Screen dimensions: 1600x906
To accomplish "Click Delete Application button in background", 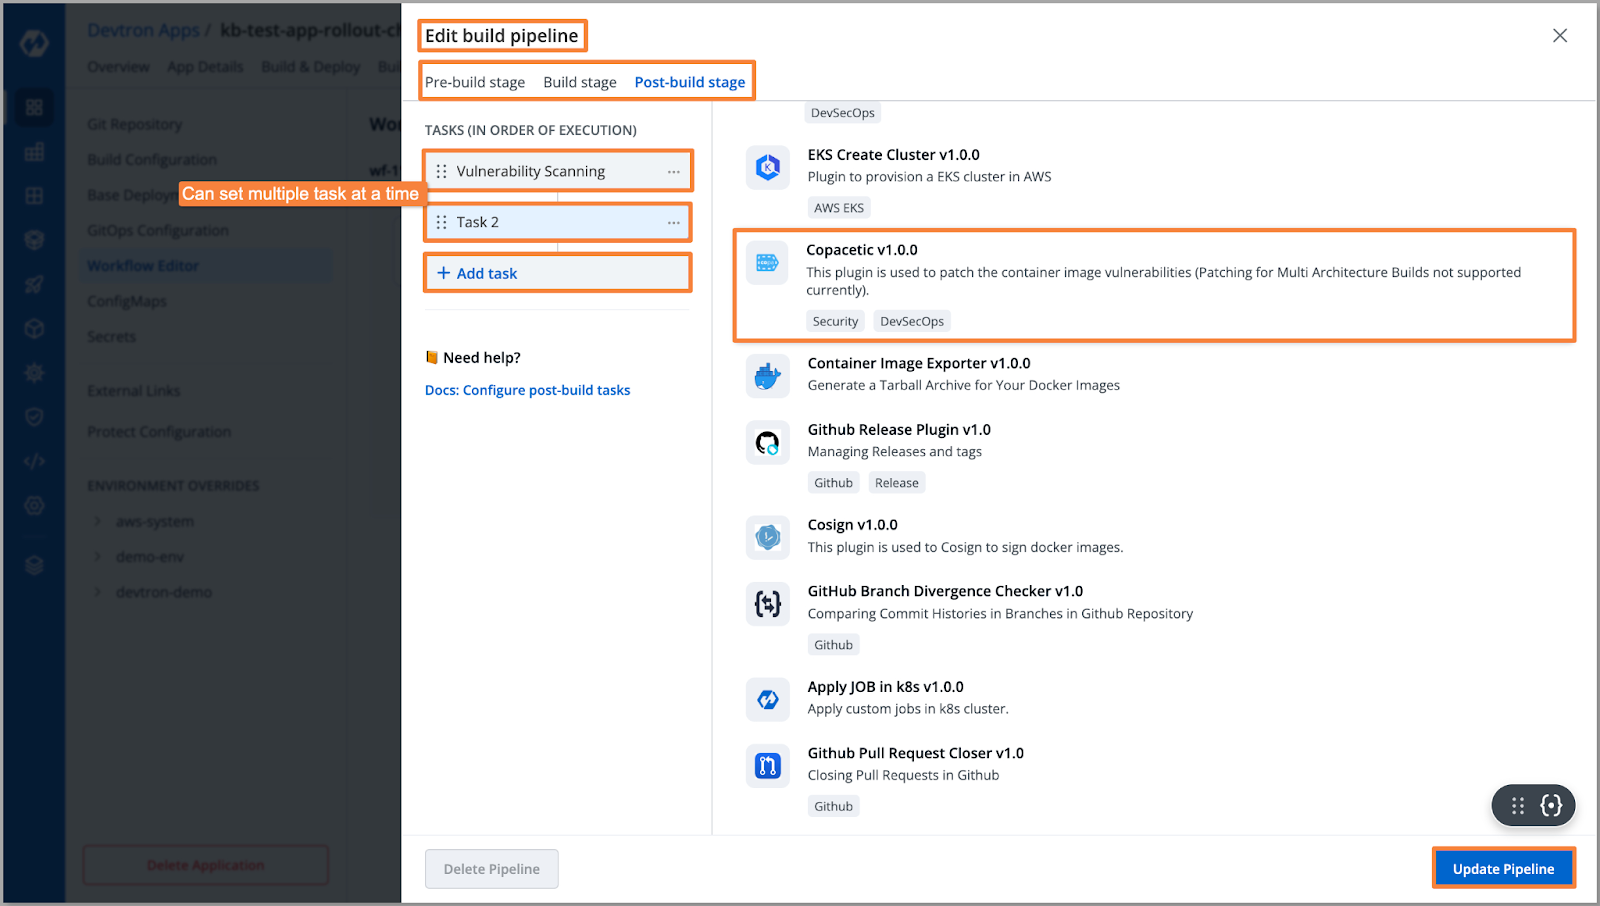I will coord(206,865).
